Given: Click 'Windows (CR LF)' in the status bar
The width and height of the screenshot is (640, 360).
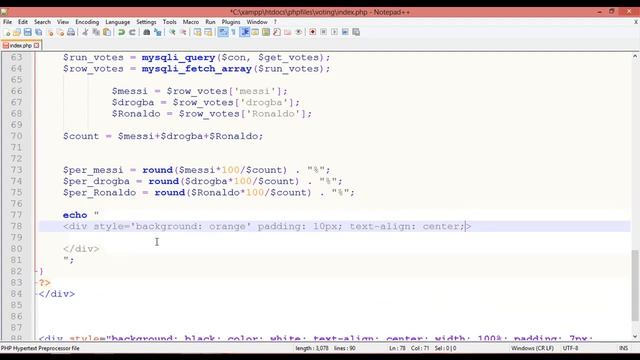Looking at the screenshot, I should tap(532, 348).
